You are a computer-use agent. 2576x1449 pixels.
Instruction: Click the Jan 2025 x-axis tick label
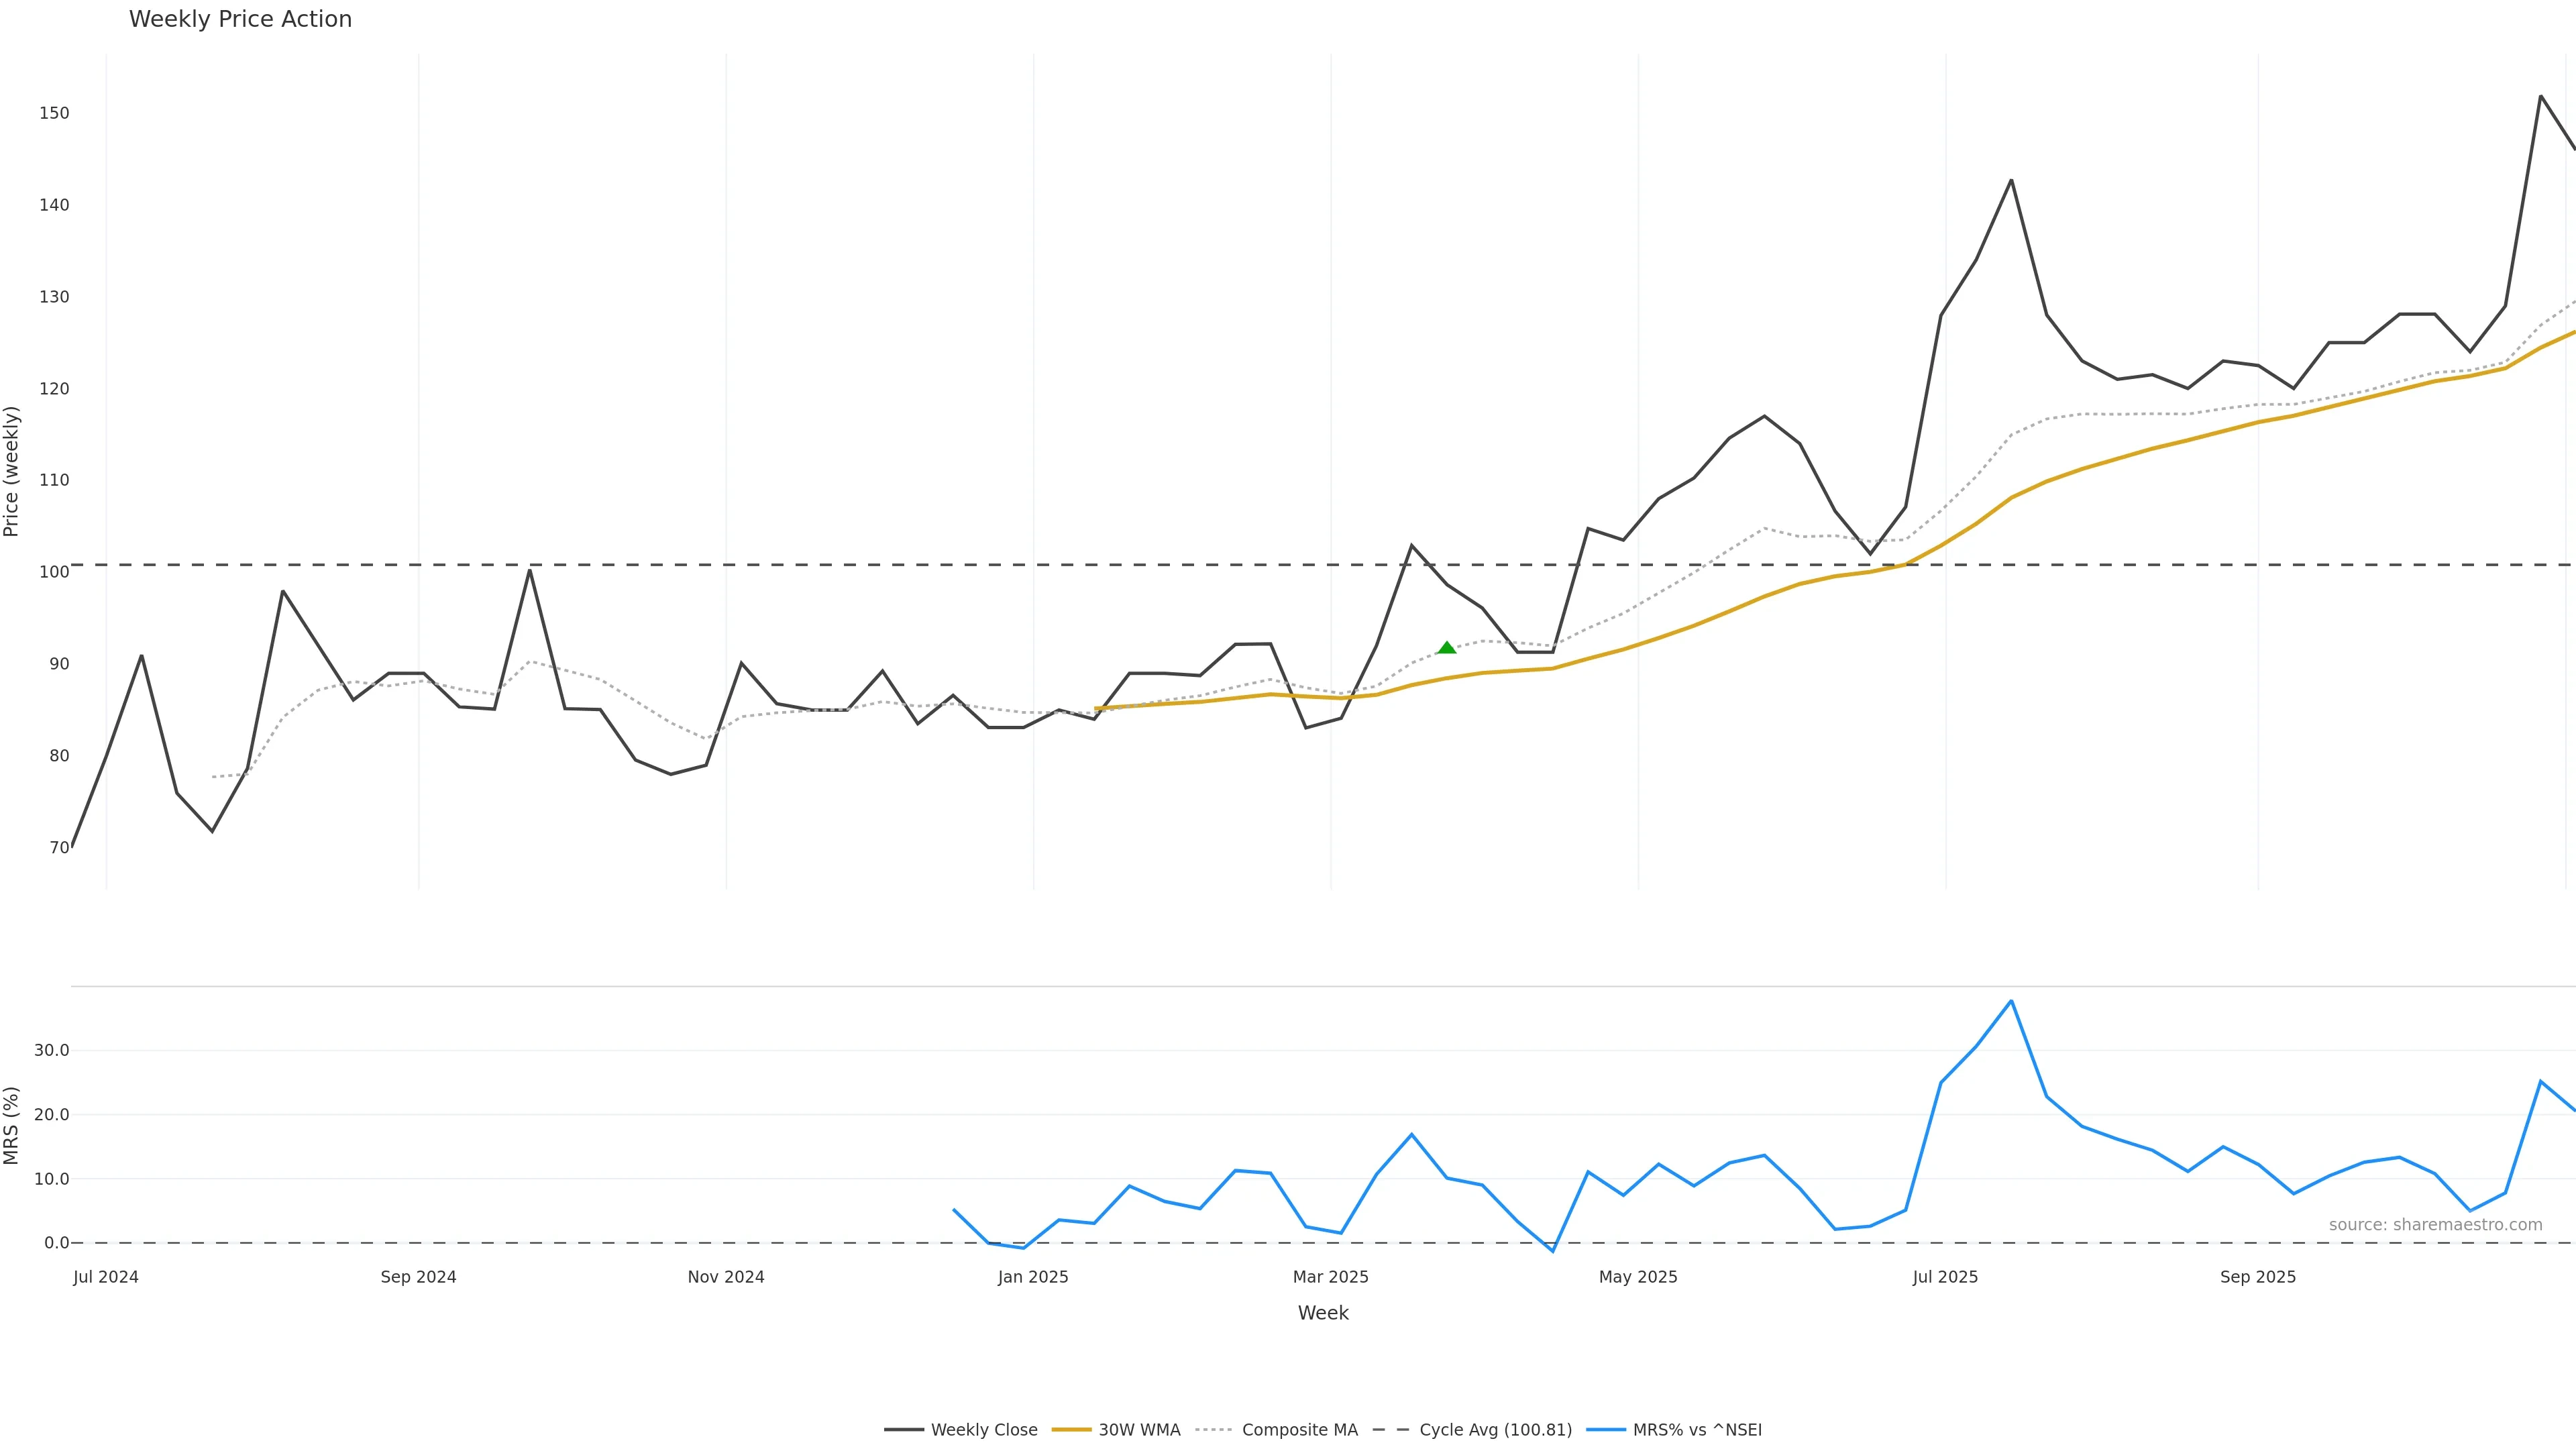(1033, 1277)
